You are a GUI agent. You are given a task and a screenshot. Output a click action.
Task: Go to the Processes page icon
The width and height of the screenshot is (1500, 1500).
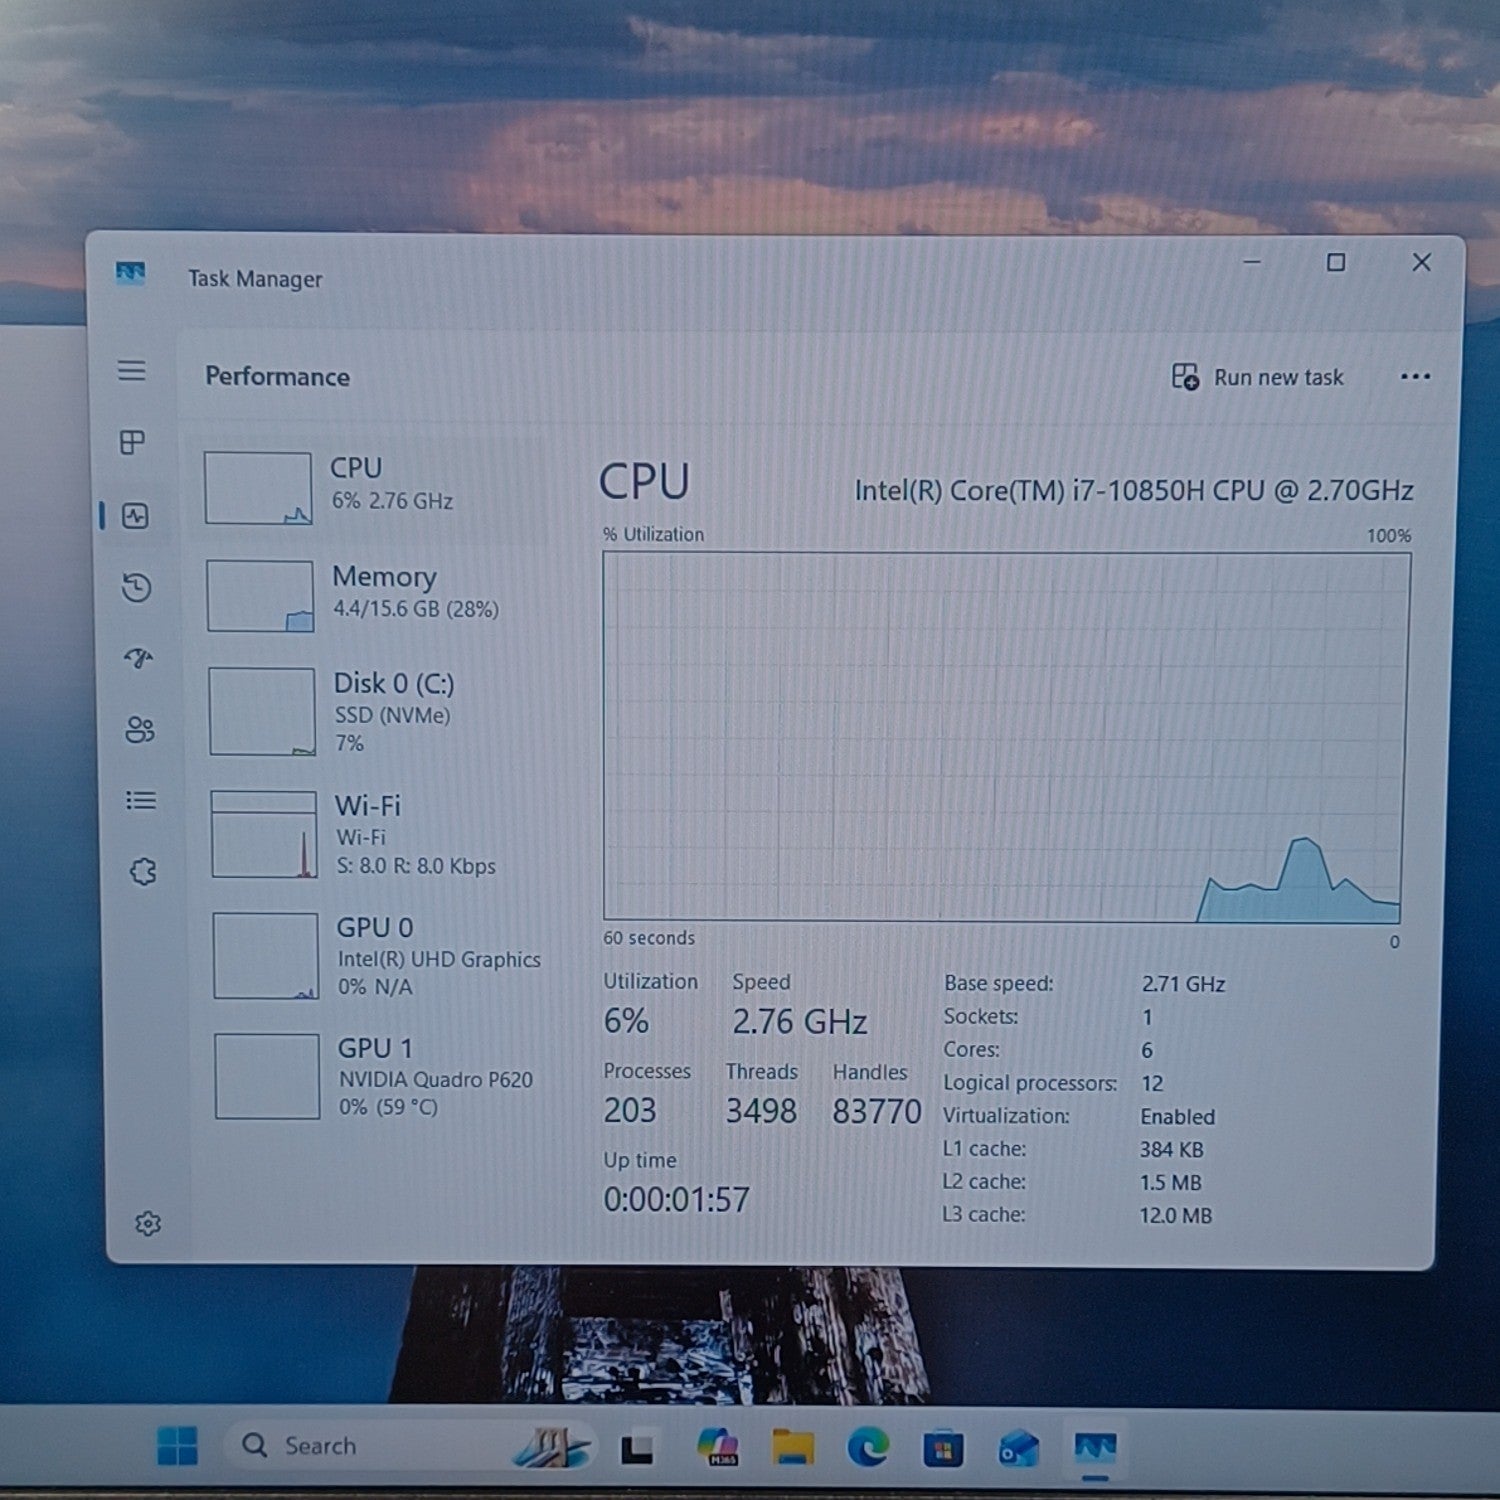pyautogui.click(x=132, y=442)
